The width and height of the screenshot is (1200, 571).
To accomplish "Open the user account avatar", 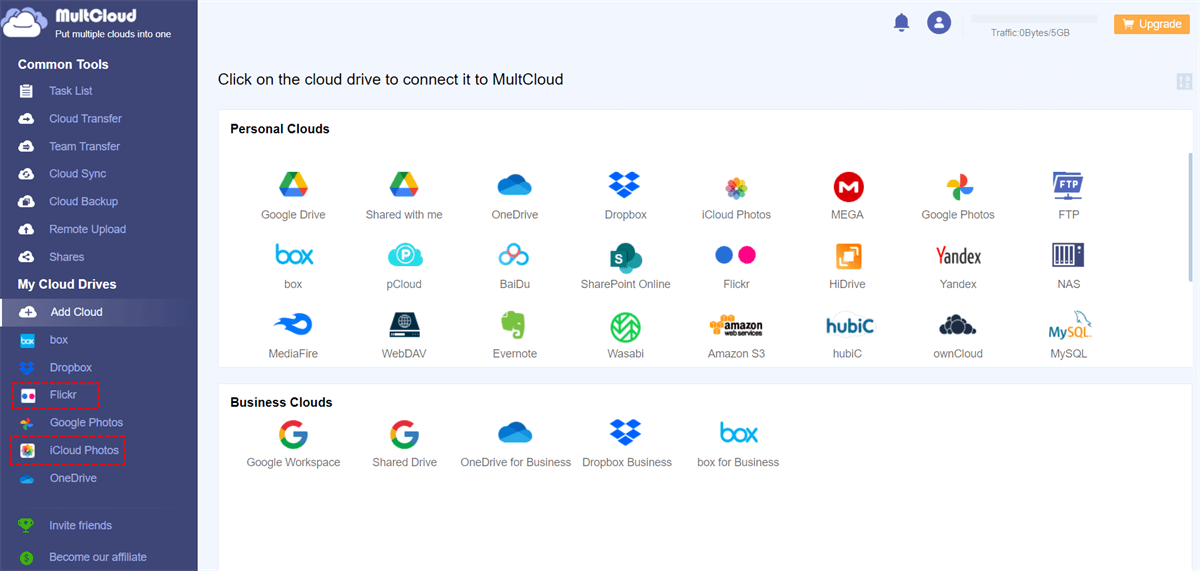I will [938, 23].
